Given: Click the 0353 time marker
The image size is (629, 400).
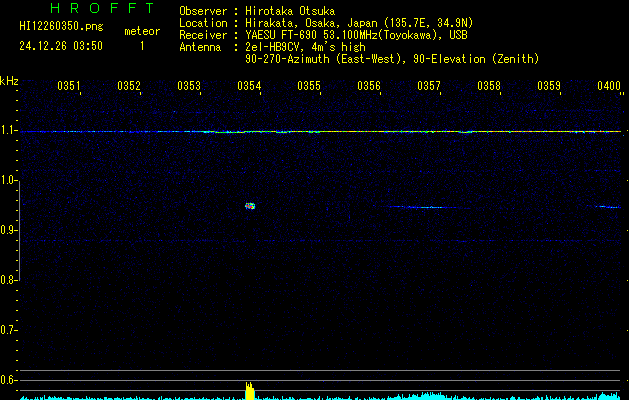Looking at the screenshot, I should tap(189, 86).
